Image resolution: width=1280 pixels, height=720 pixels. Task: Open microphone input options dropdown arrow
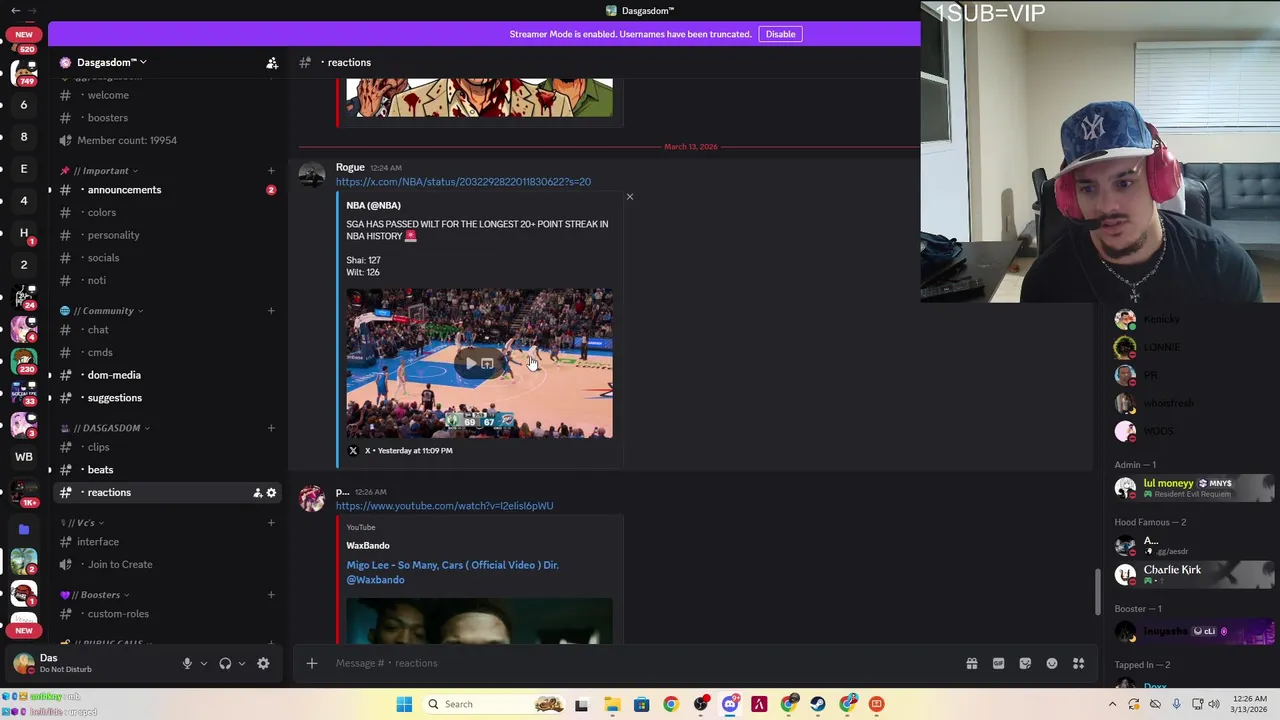pos(203,663)
